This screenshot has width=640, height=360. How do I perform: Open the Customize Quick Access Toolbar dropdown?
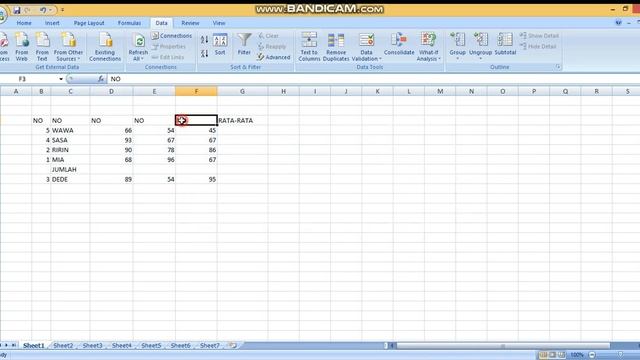(62, 10)
